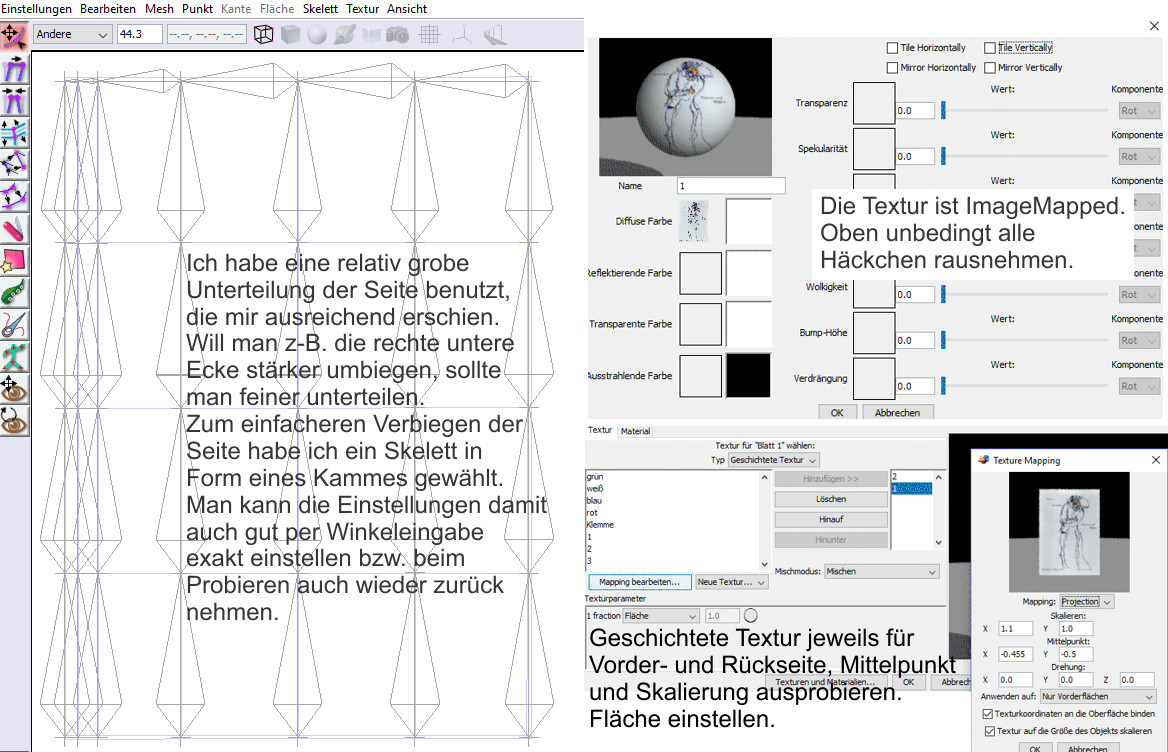Open the Bearbeiten menu

point(108,9)
